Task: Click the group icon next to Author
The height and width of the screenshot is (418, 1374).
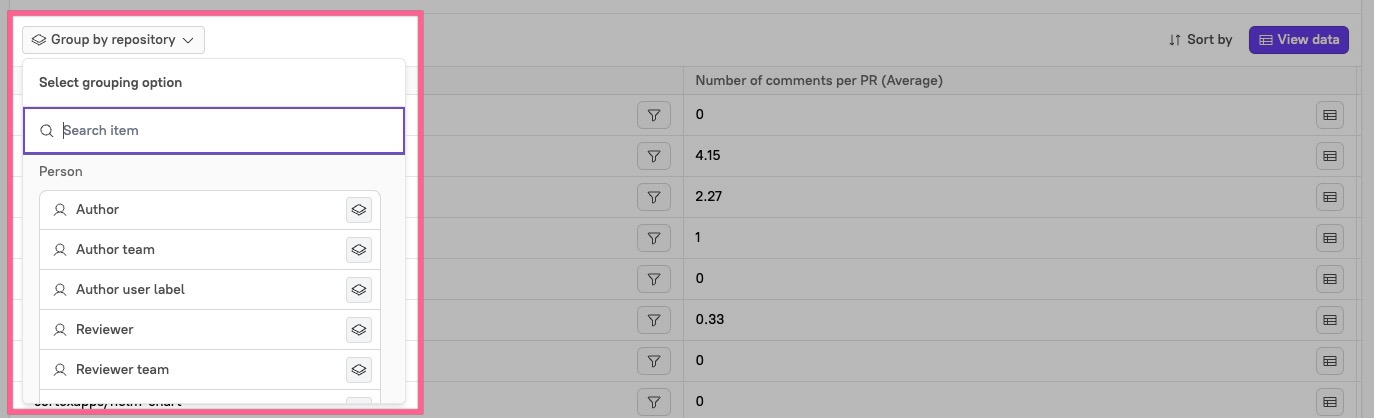Action: (x=358, y=210)
